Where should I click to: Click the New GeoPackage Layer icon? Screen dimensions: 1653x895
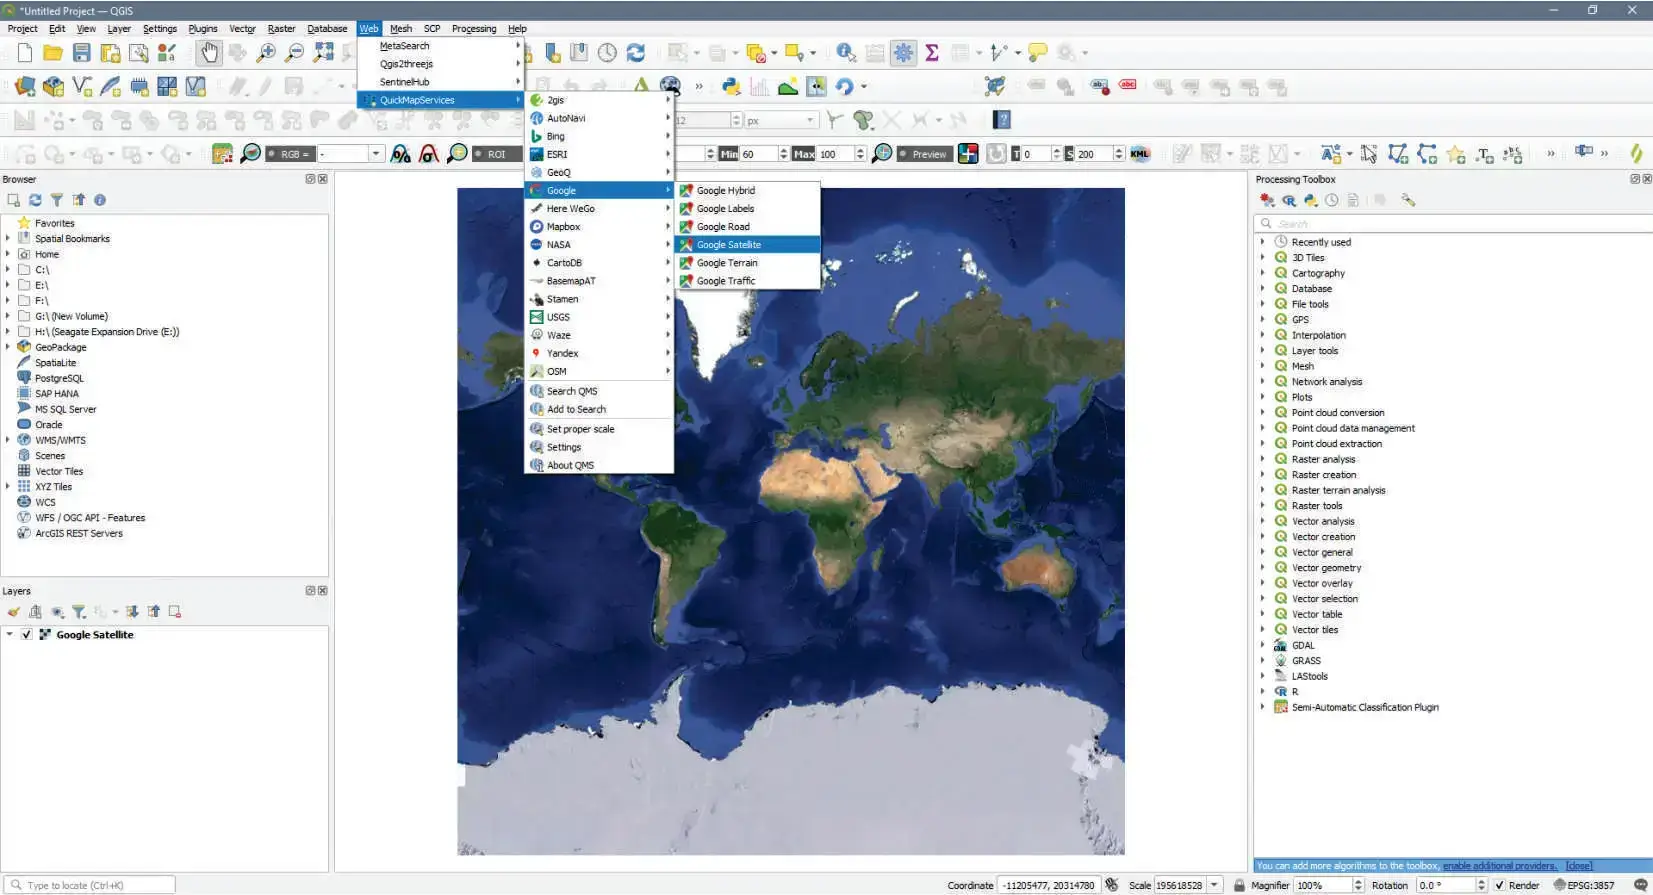click(x=53, y=87)
